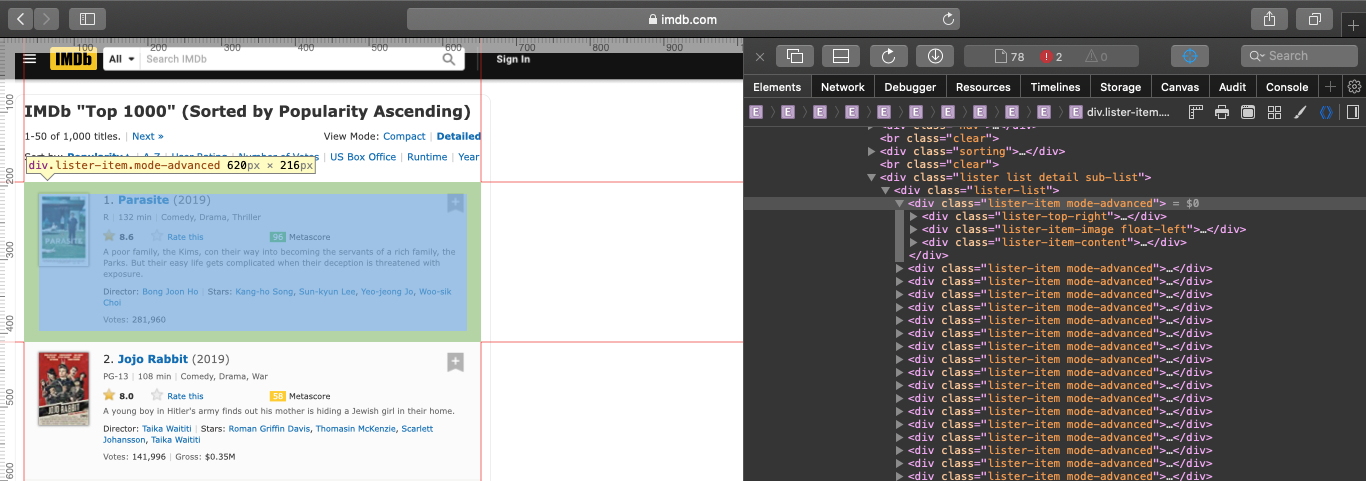1366x481 pixels.
Task: Open the IMDb hamburger menu
Action: pyautogui.click(x=30, y=59)
